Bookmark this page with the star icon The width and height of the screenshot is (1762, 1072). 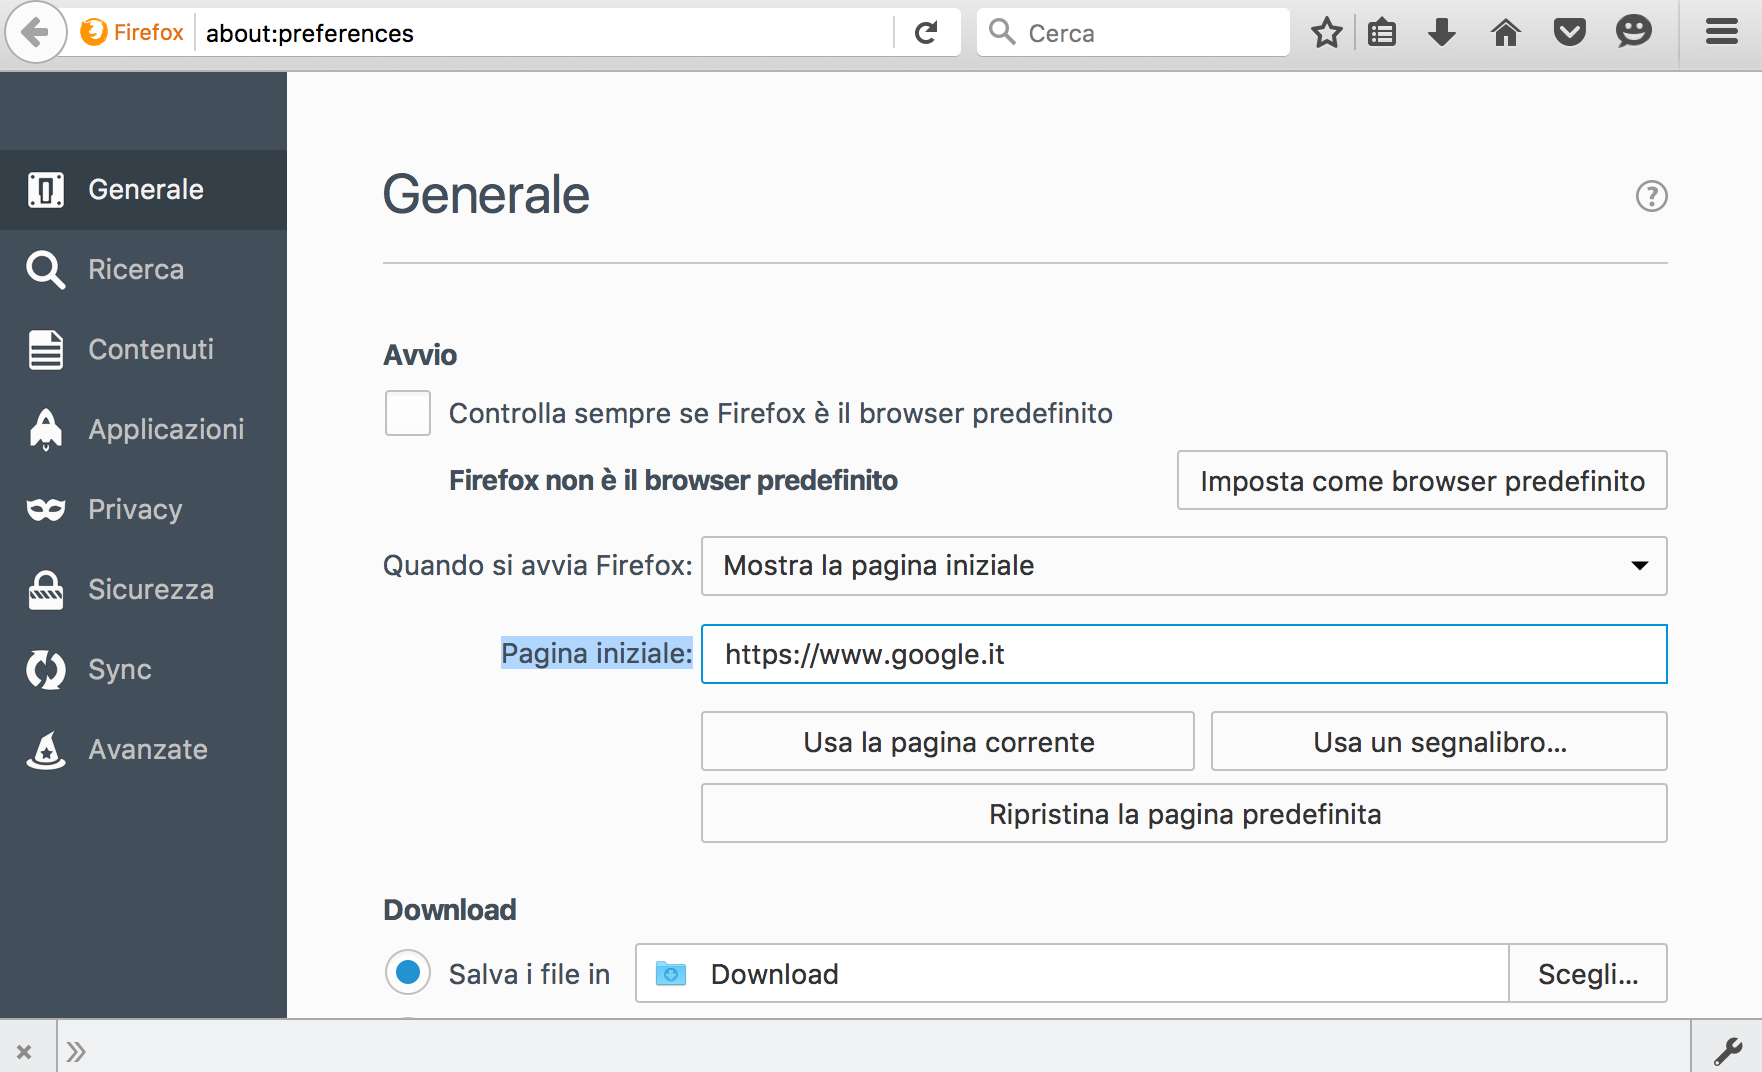click(1326, 33)
